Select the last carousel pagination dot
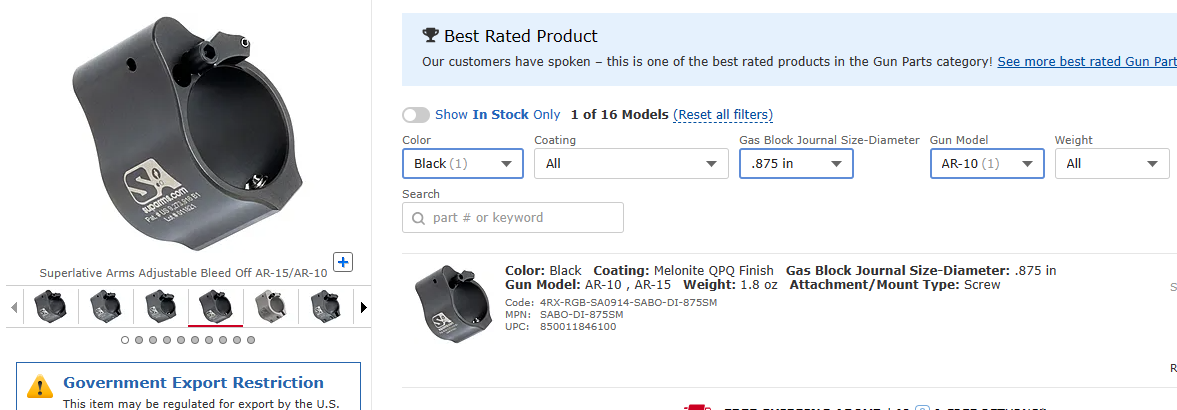1177x410 pixels. coord(251,340)
